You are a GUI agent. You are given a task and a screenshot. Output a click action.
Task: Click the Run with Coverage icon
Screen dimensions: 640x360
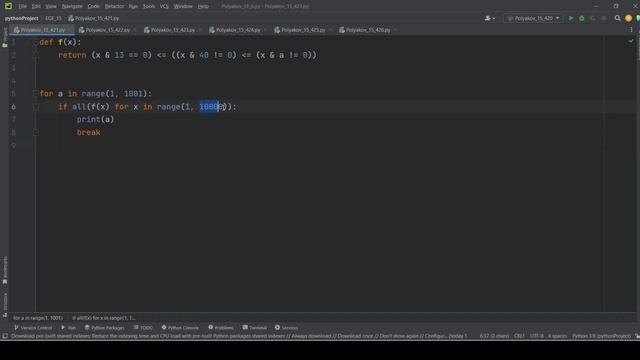[593, 18]
